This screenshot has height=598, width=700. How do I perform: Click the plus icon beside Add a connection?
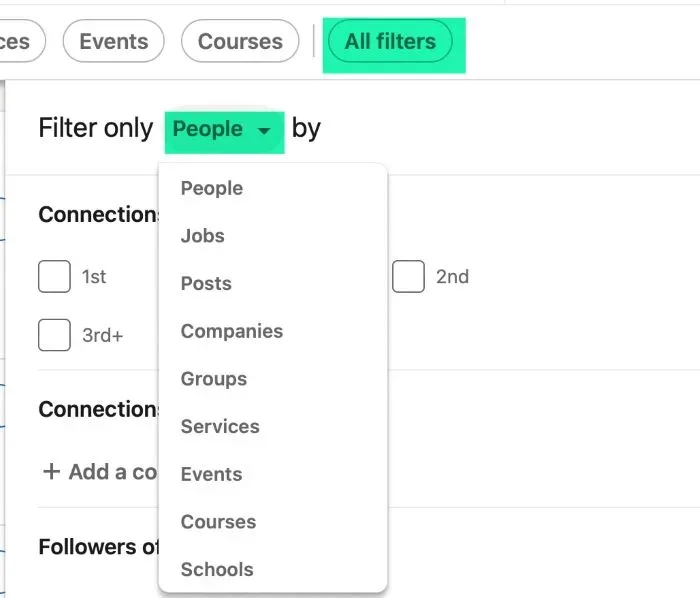(51, 471)
